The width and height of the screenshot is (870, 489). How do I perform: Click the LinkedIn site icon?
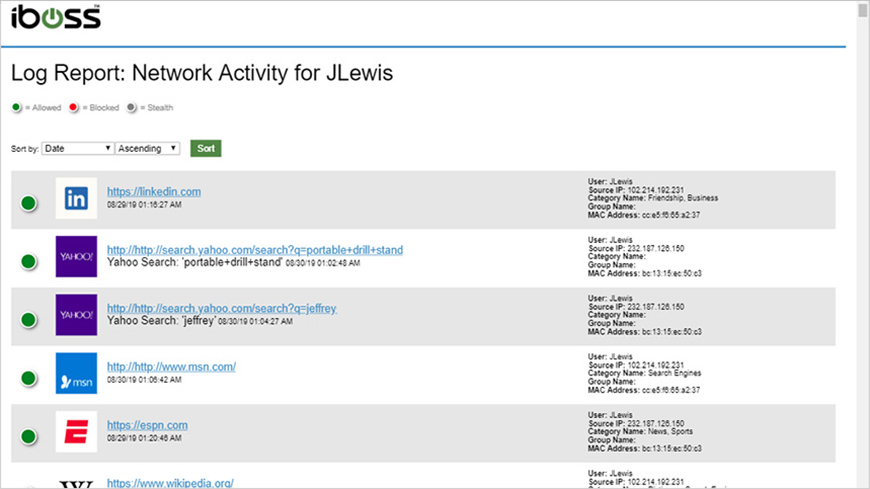click(76, 198)
